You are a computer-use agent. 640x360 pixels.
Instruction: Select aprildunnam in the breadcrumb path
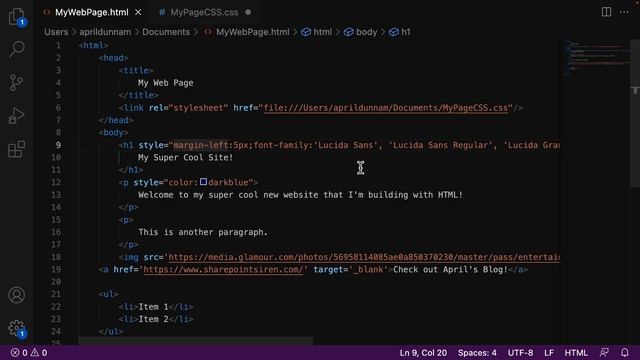(x=105, y=32)
